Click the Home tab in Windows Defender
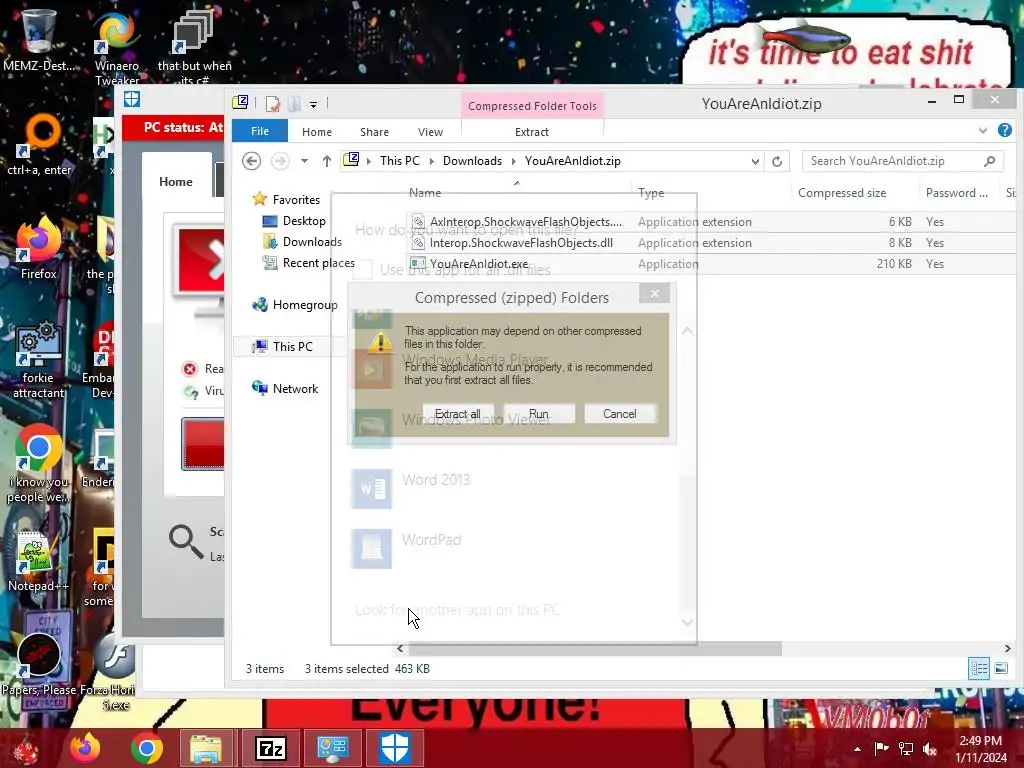This screenshot has height=768, width=1024. click(176, 182)
